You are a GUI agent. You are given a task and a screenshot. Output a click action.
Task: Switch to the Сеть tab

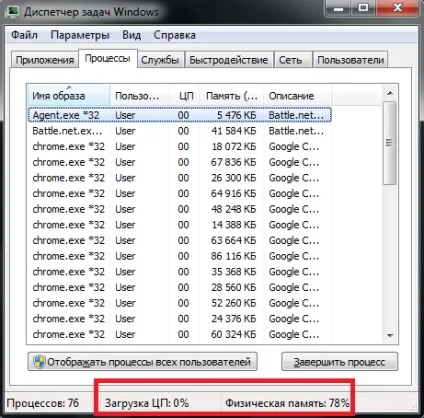pyautogui.click(x=291, y=60)
